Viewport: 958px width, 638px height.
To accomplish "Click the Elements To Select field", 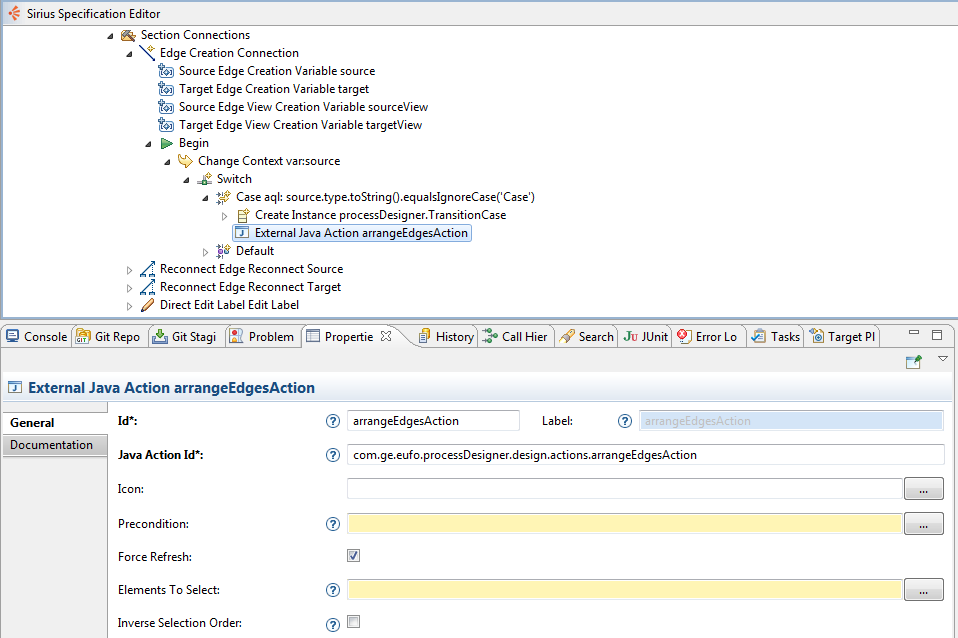I will pyautogui.click(x=624, y=590).
